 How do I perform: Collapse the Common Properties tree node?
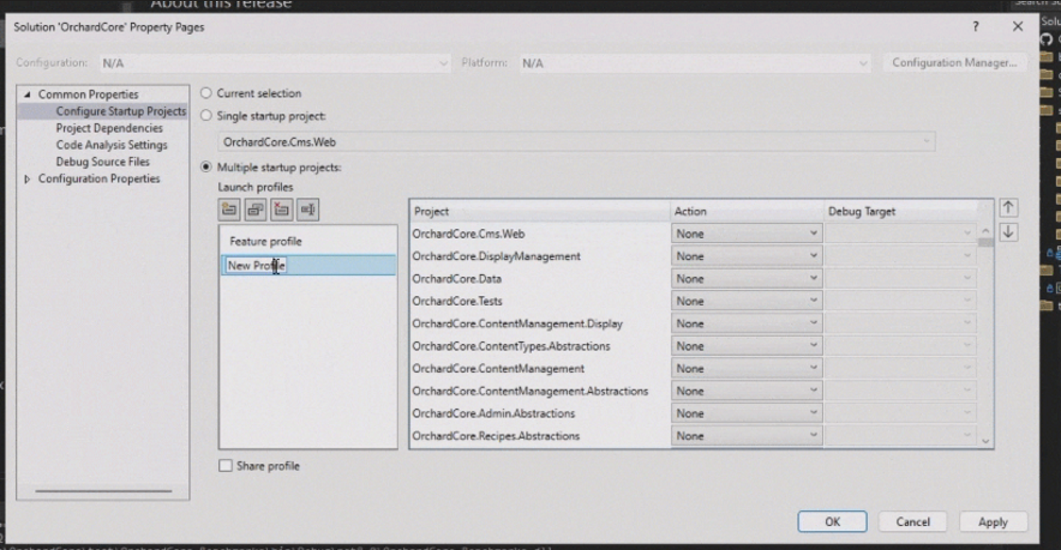(x=27, y=94)
